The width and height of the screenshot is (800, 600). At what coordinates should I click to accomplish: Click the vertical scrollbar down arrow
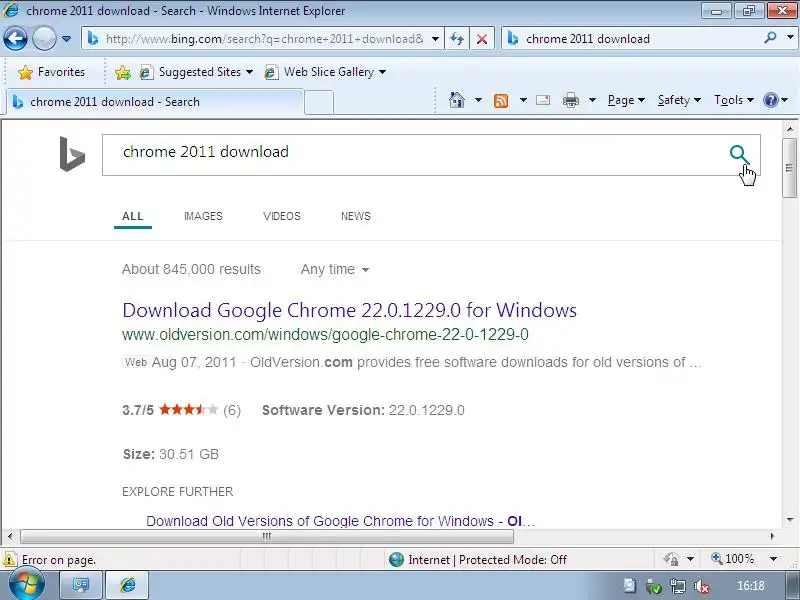(790, 520)
